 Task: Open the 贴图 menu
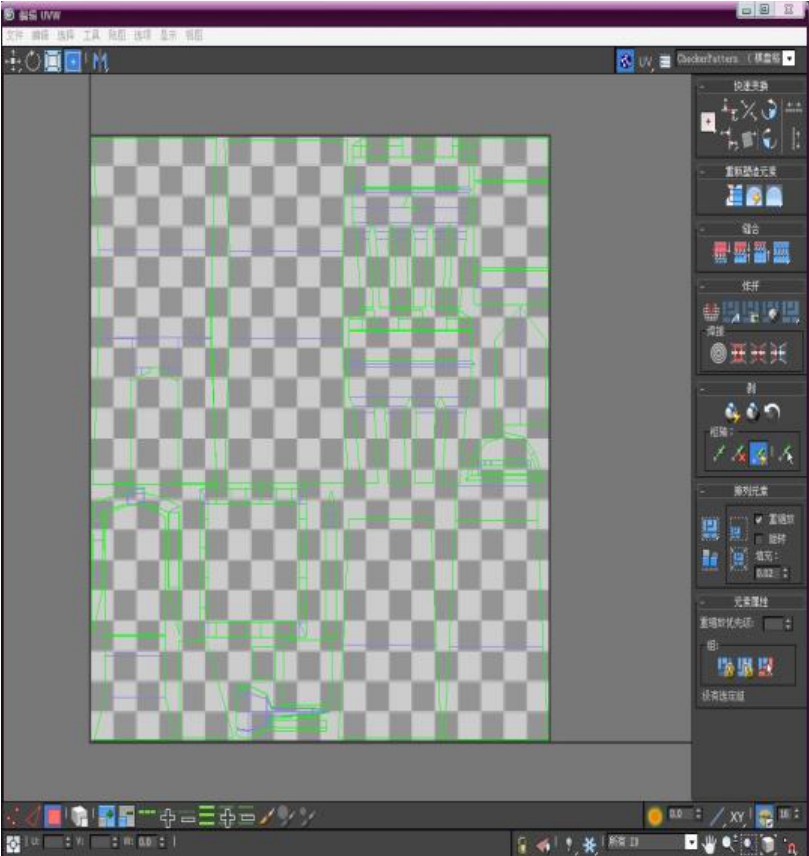pyautogui.click(x=117, y=35)
